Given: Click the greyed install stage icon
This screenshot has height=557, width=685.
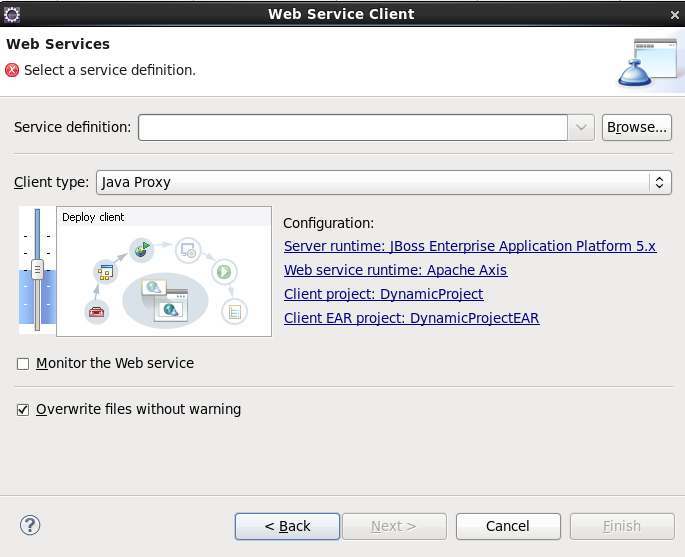Looking at the screenshot, I should (x=187, y=248).
